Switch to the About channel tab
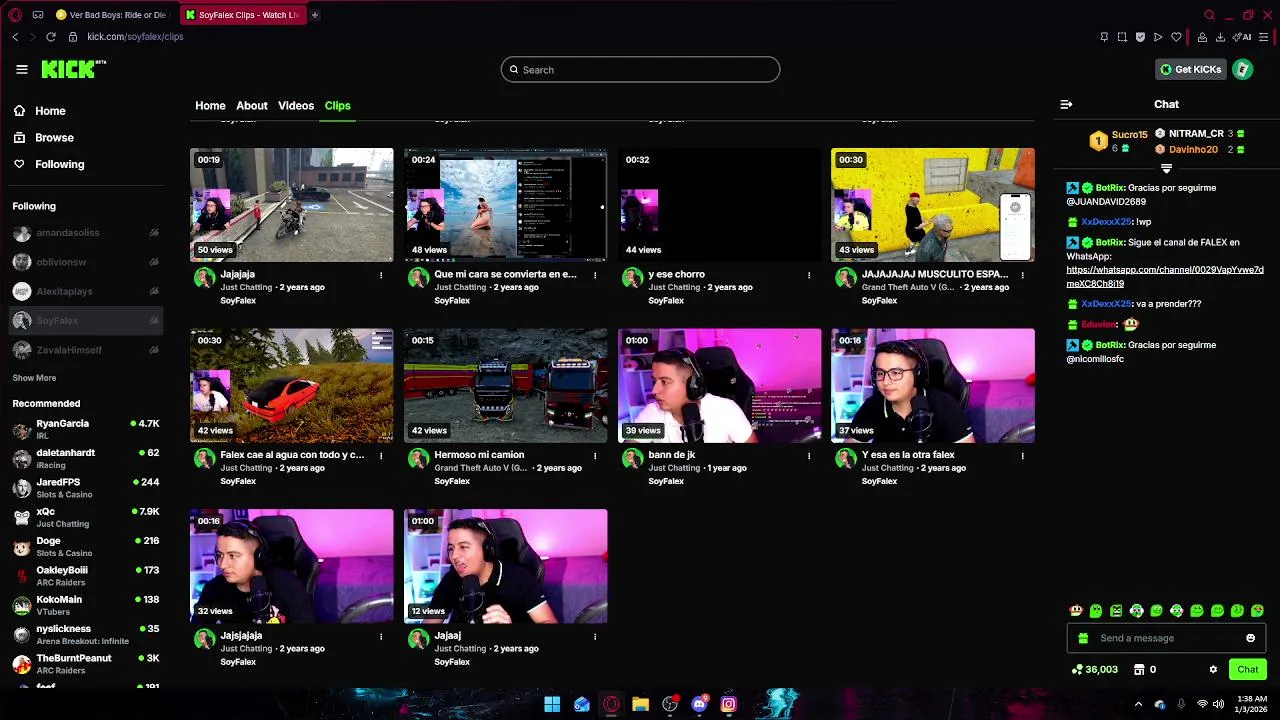This screenshot has width=1280, height=720. tap(252, 105)
